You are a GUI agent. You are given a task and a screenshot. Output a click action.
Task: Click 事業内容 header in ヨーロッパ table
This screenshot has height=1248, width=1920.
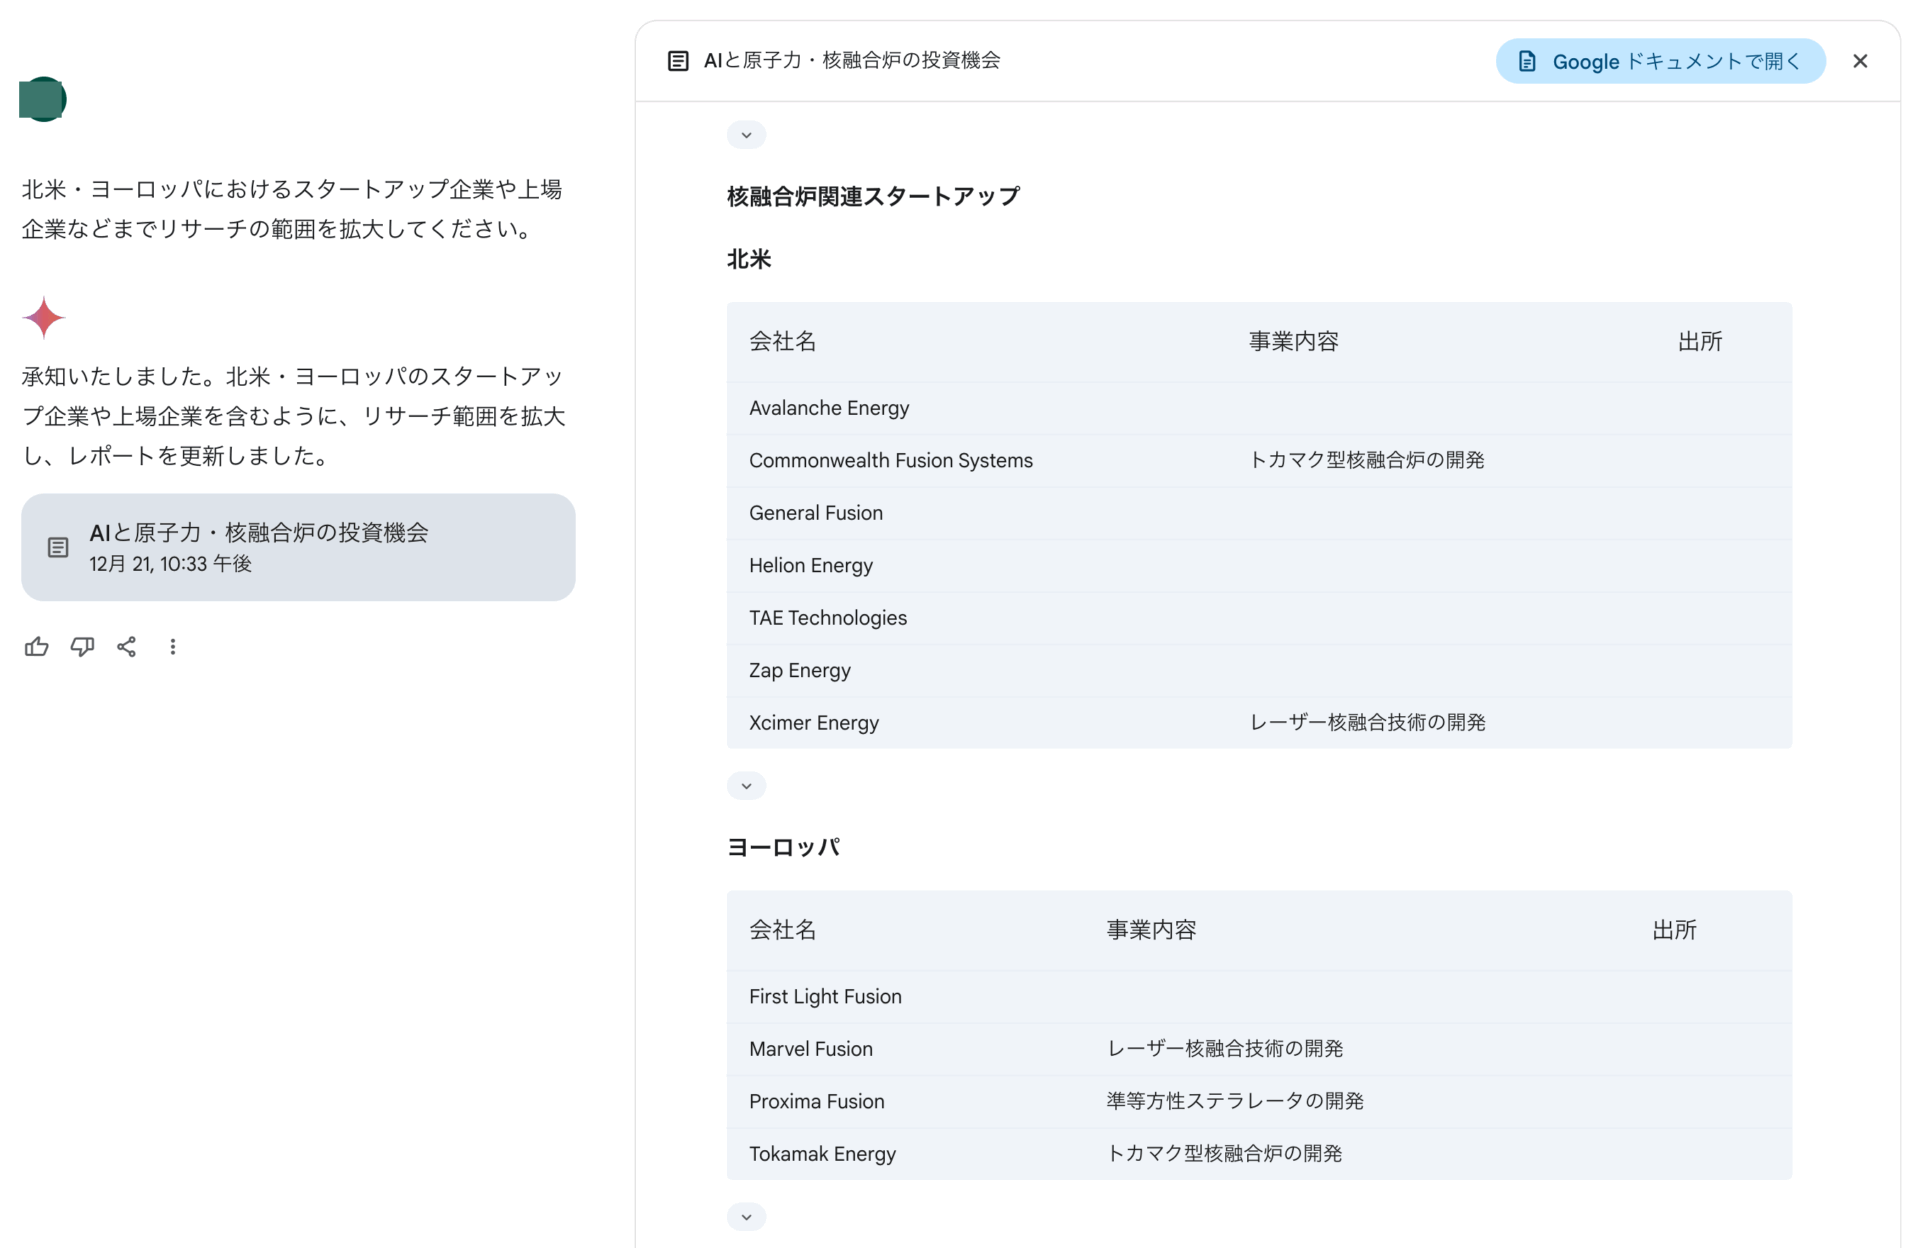tap(1151, 930)
